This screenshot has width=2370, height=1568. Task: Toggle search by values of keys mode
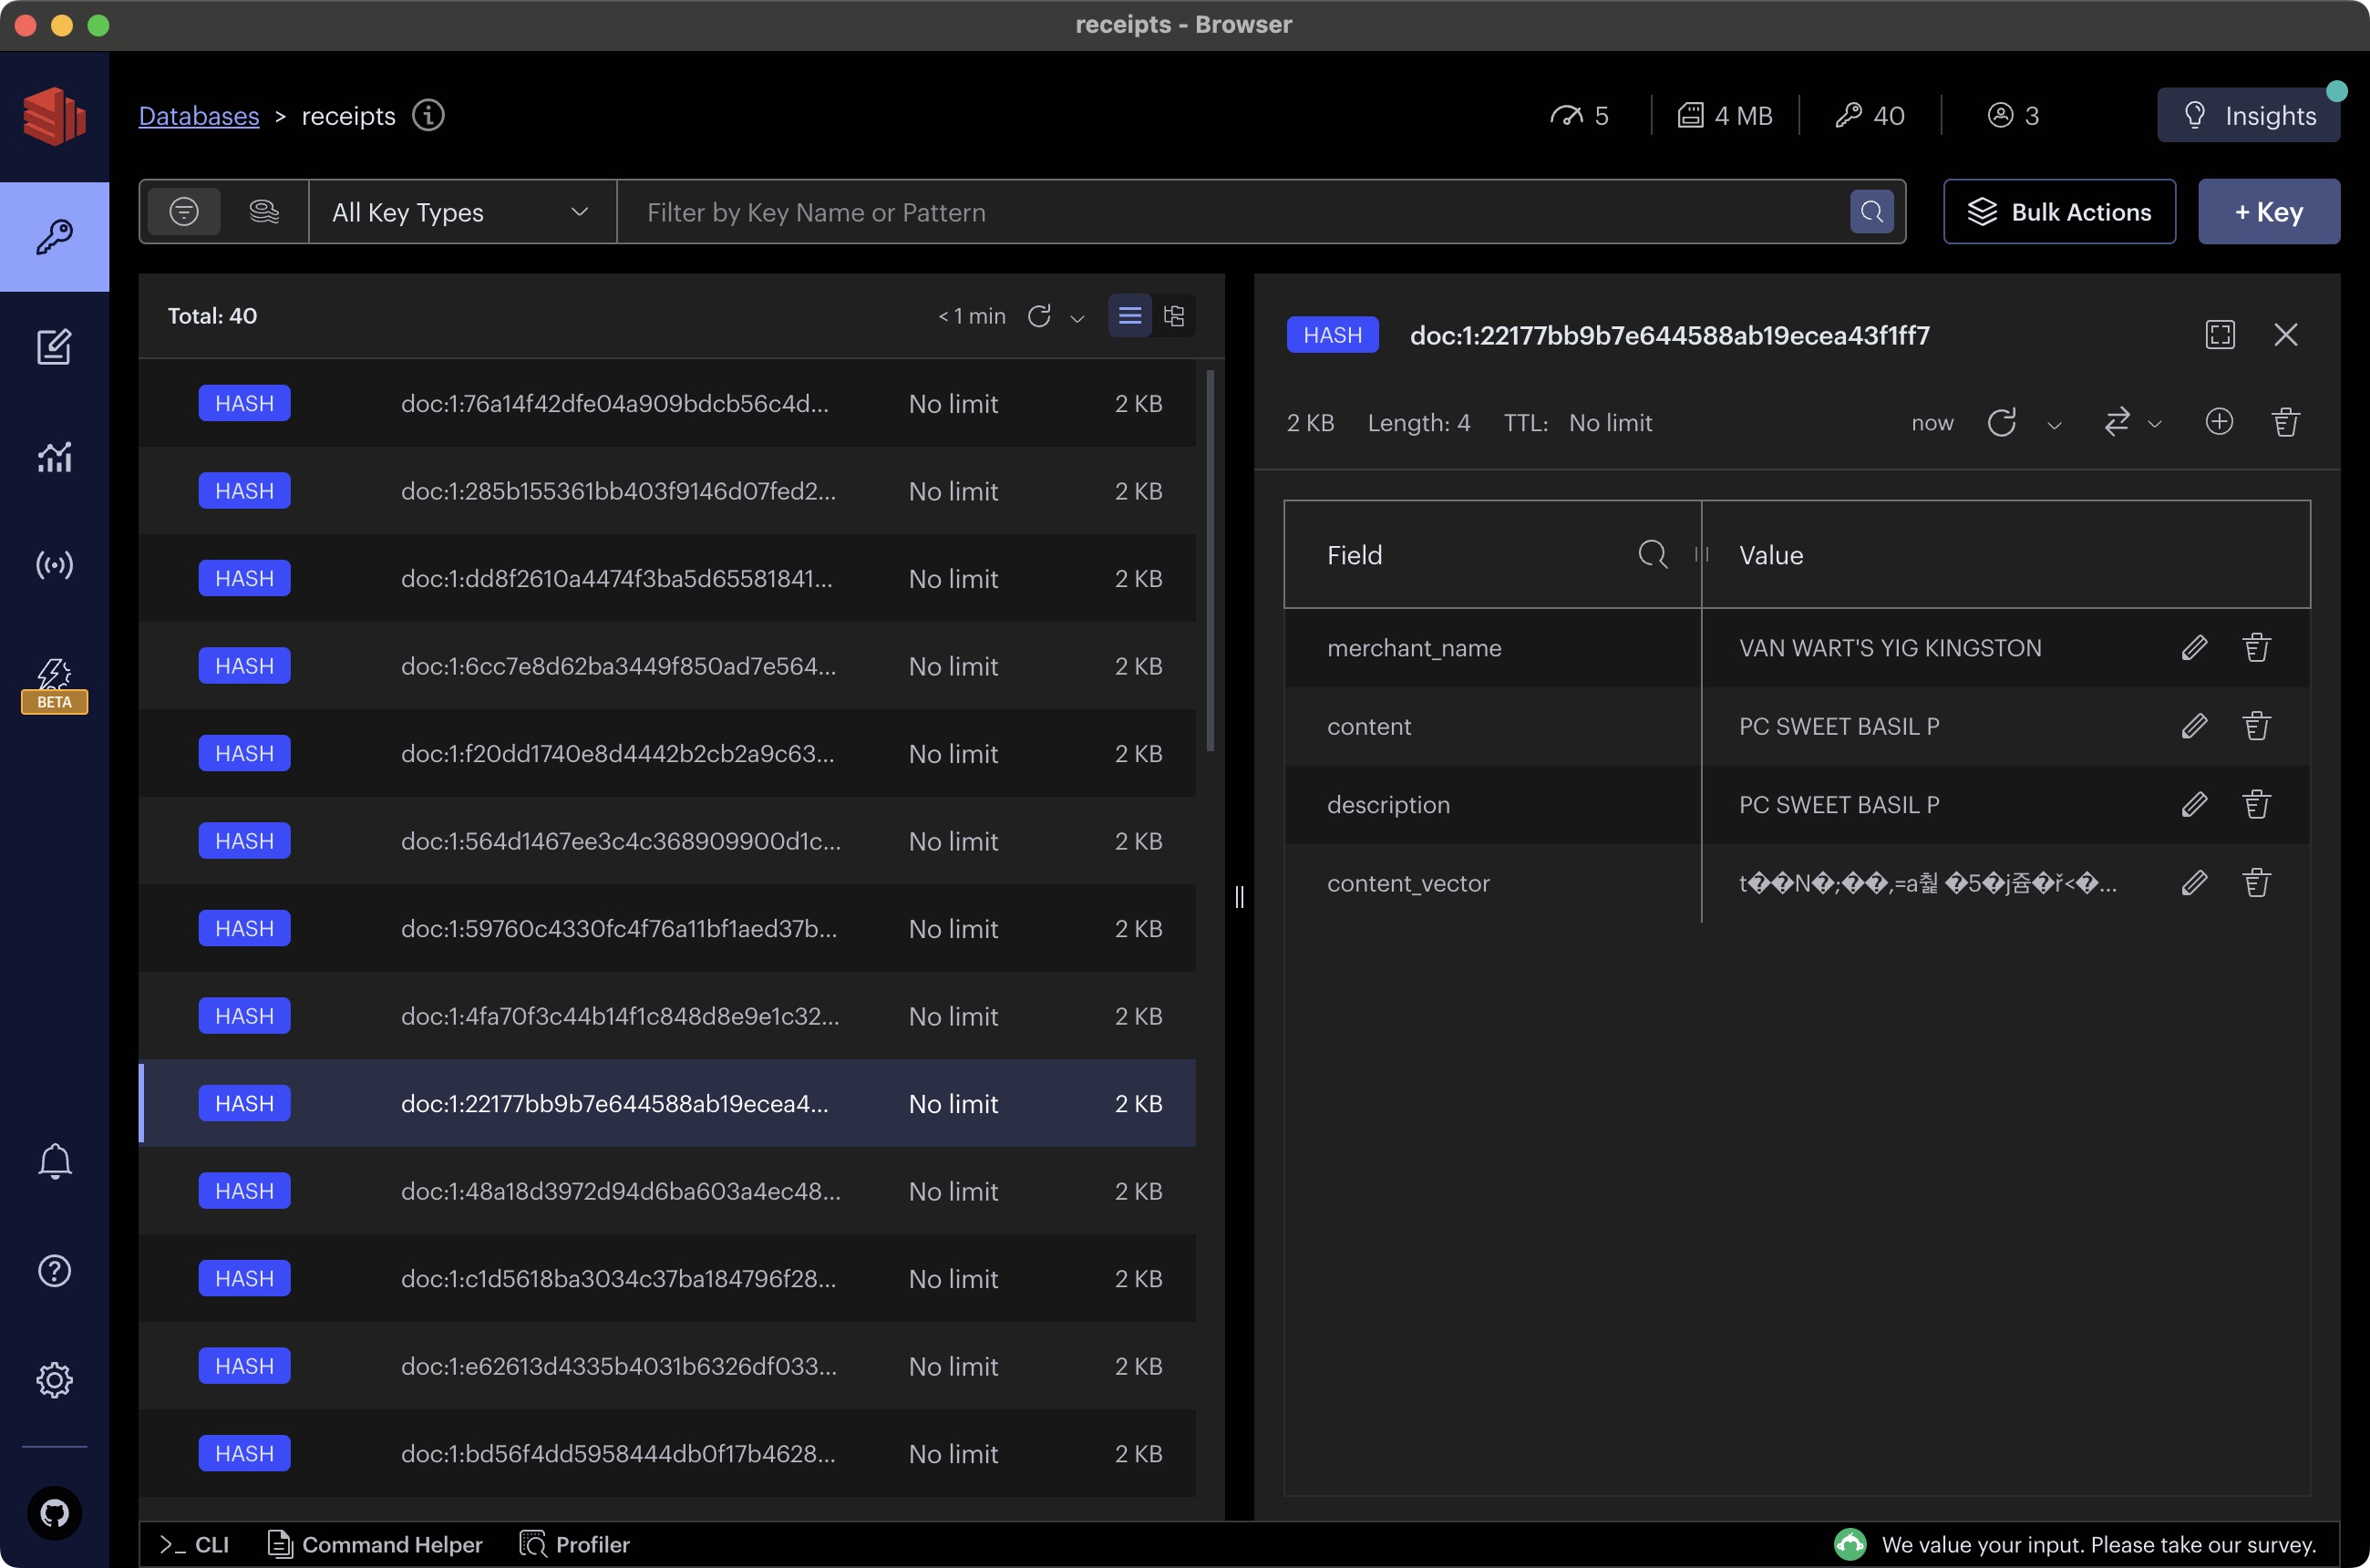click(x=263, y=212)
